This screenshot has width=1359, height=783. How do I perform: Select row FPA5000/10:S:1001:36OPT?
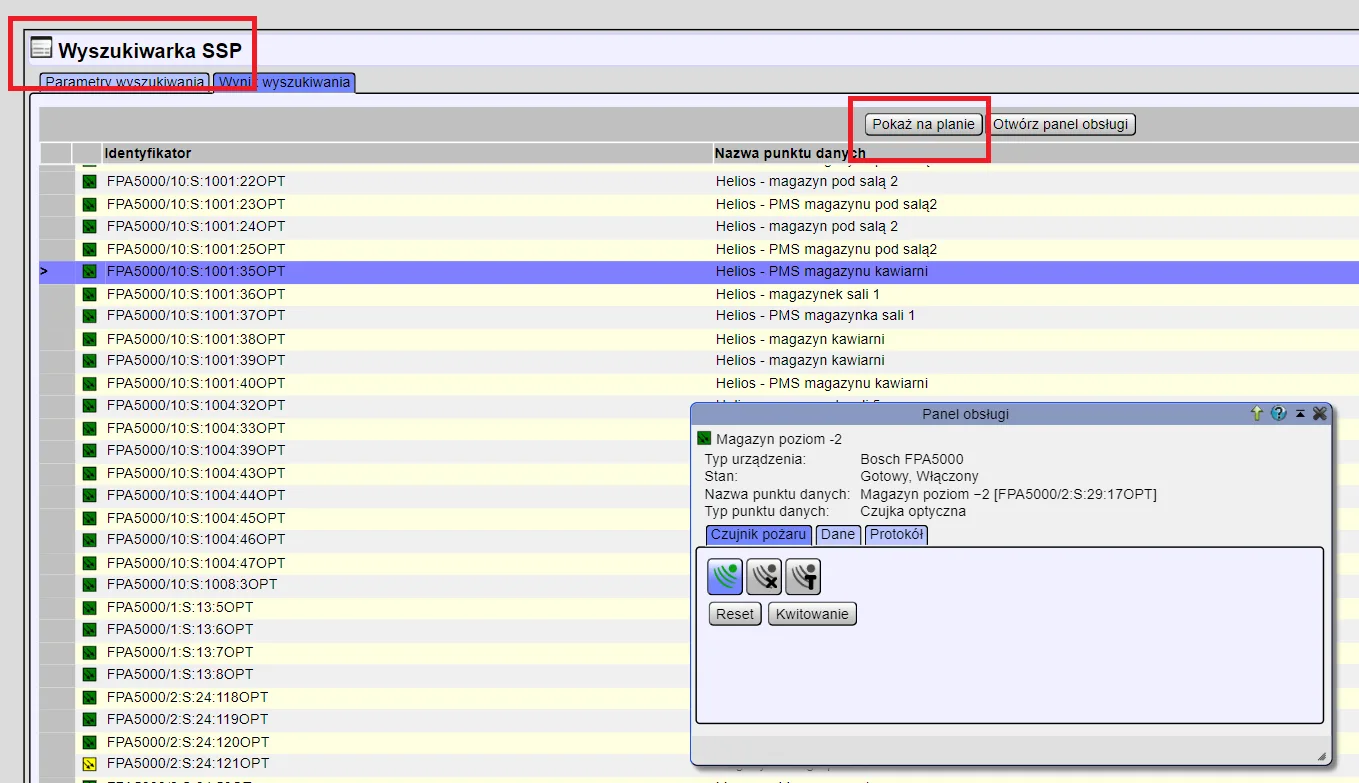point(196,294)
